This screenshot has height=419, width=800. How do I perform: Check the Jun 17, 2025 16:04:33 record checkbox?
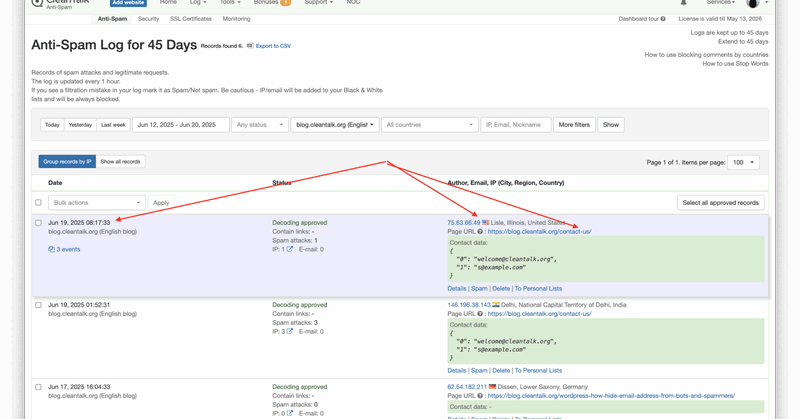(38, 387)
